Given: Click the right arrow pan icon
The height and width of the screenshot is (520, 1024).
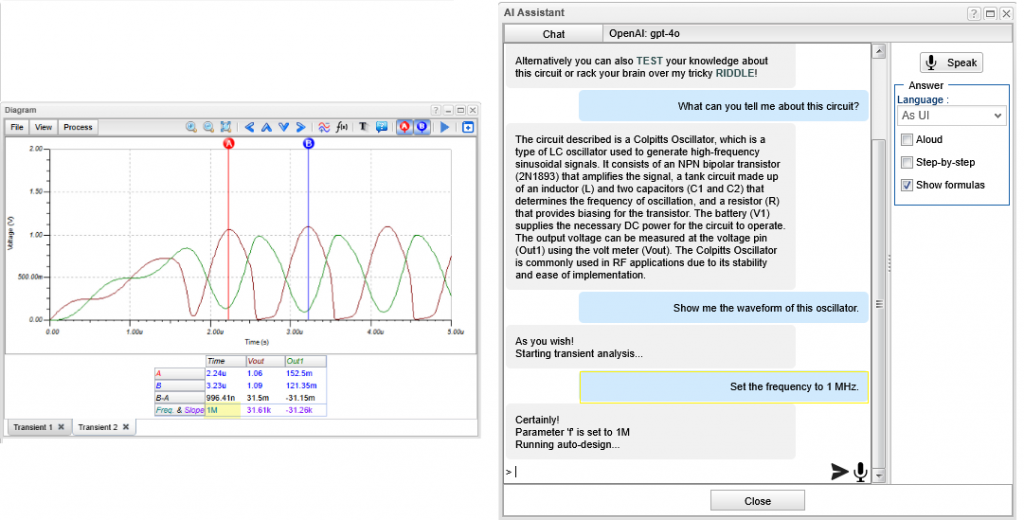Looking at the screenshot, I should pyautogui.click(x=300, y=127).
